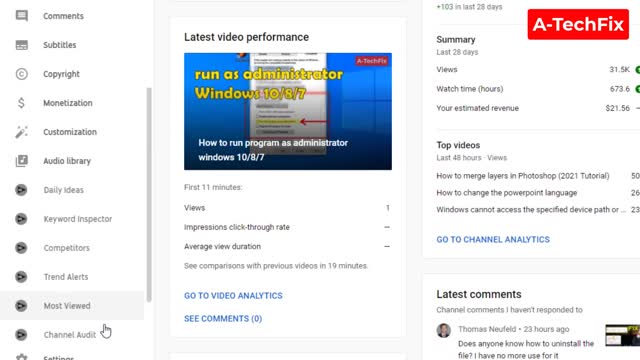
Task: Click 'How to change the powerpoint language' video
Action: 507,193
